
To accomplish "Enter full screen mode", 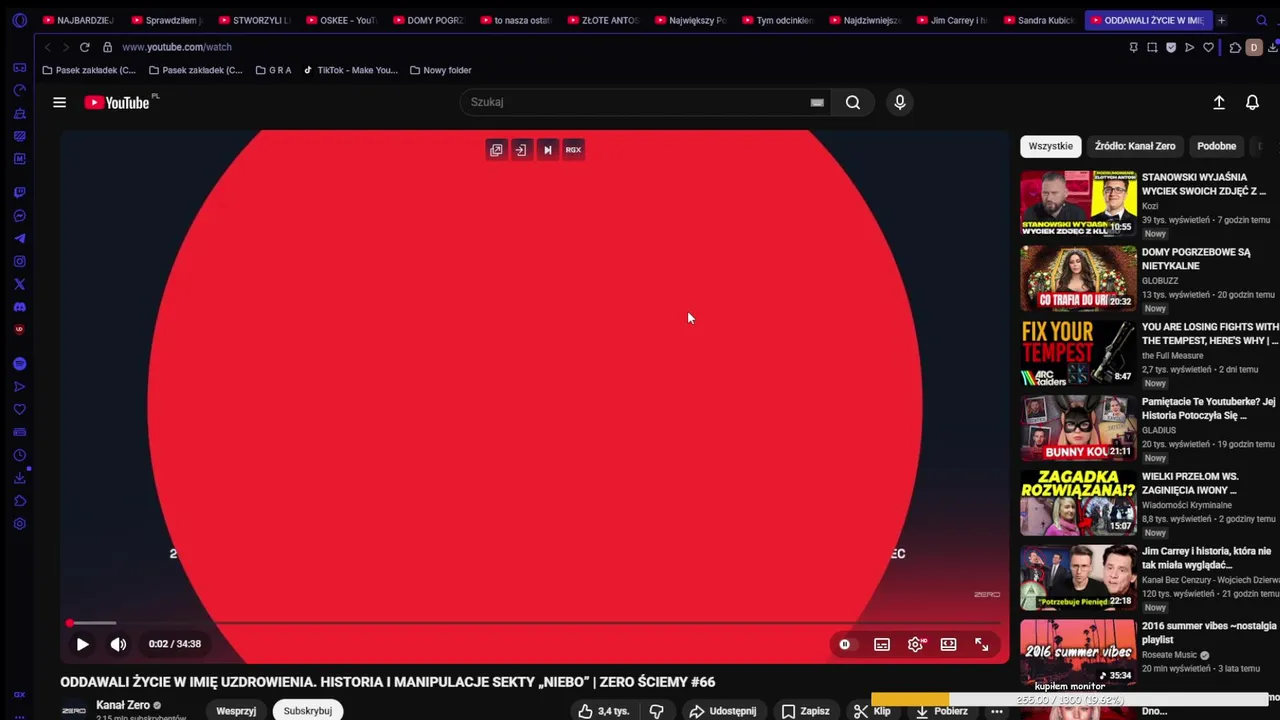I will [982, 644].
